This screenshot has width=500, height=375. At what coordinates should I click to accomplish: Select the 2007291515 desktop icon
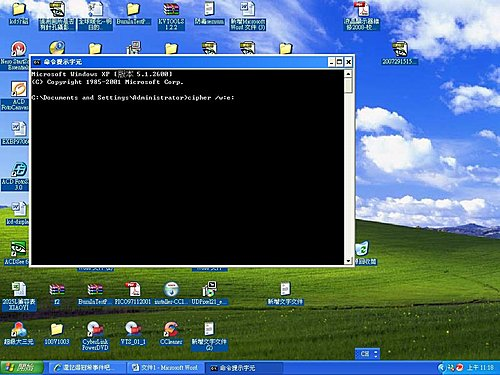click(x=400, y=53)
